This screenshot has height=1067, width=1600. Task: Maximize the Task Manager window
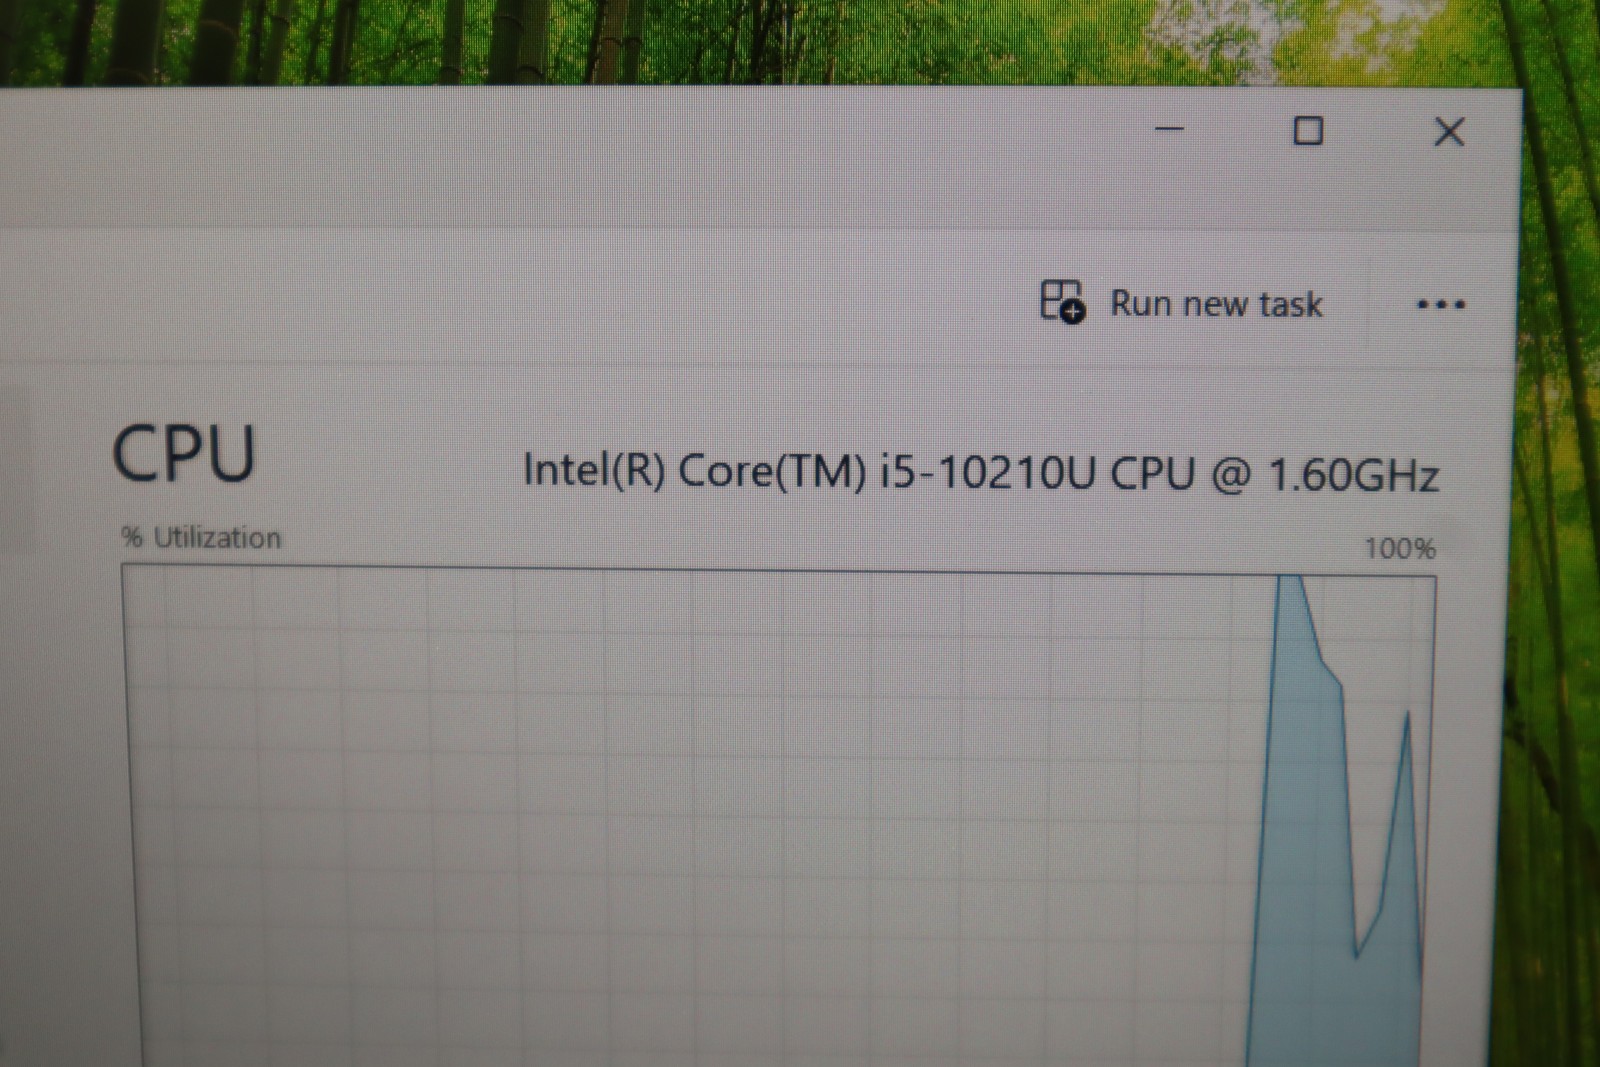[1308, 131]
